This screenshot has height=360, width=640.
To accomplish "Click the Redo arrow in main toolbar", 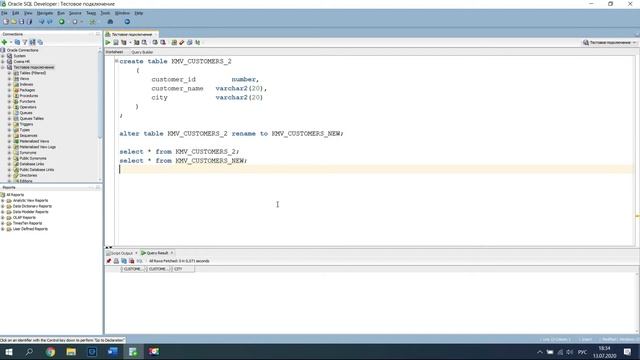I will [49, 22].
